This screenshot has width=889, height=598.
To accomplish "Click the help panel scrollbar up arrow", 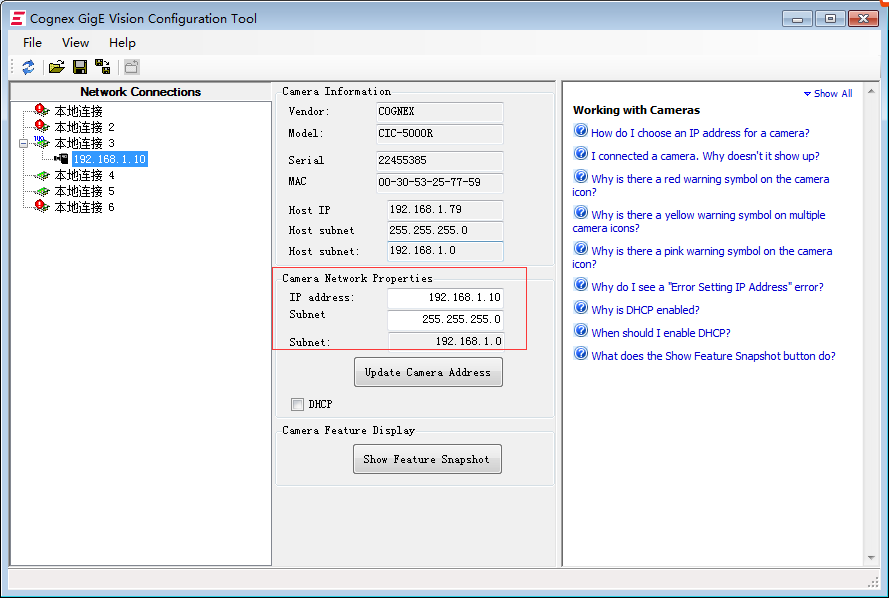I will 871,91.
